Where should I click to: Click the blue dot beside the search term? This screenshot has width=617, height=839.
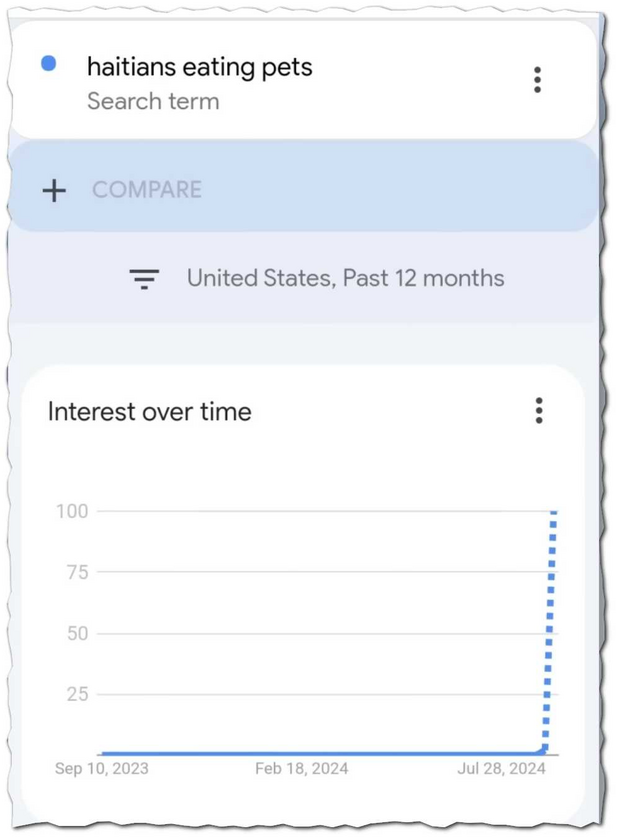tap(49, 63)
